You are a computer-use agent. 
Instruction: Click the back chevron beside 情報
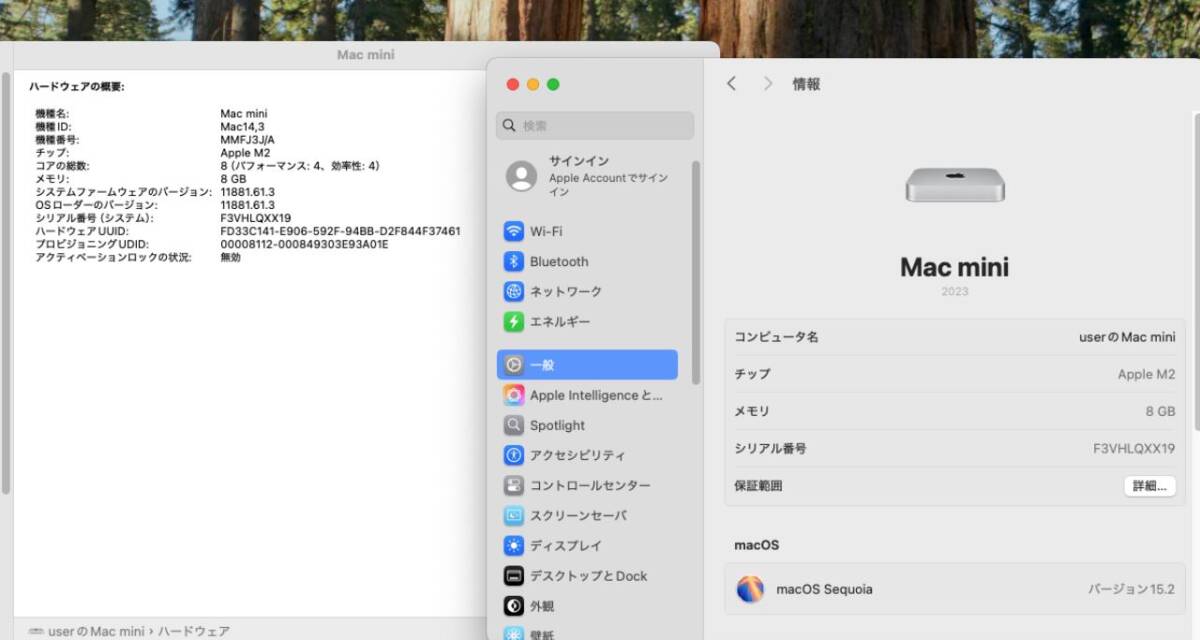(x=731, y=84)
